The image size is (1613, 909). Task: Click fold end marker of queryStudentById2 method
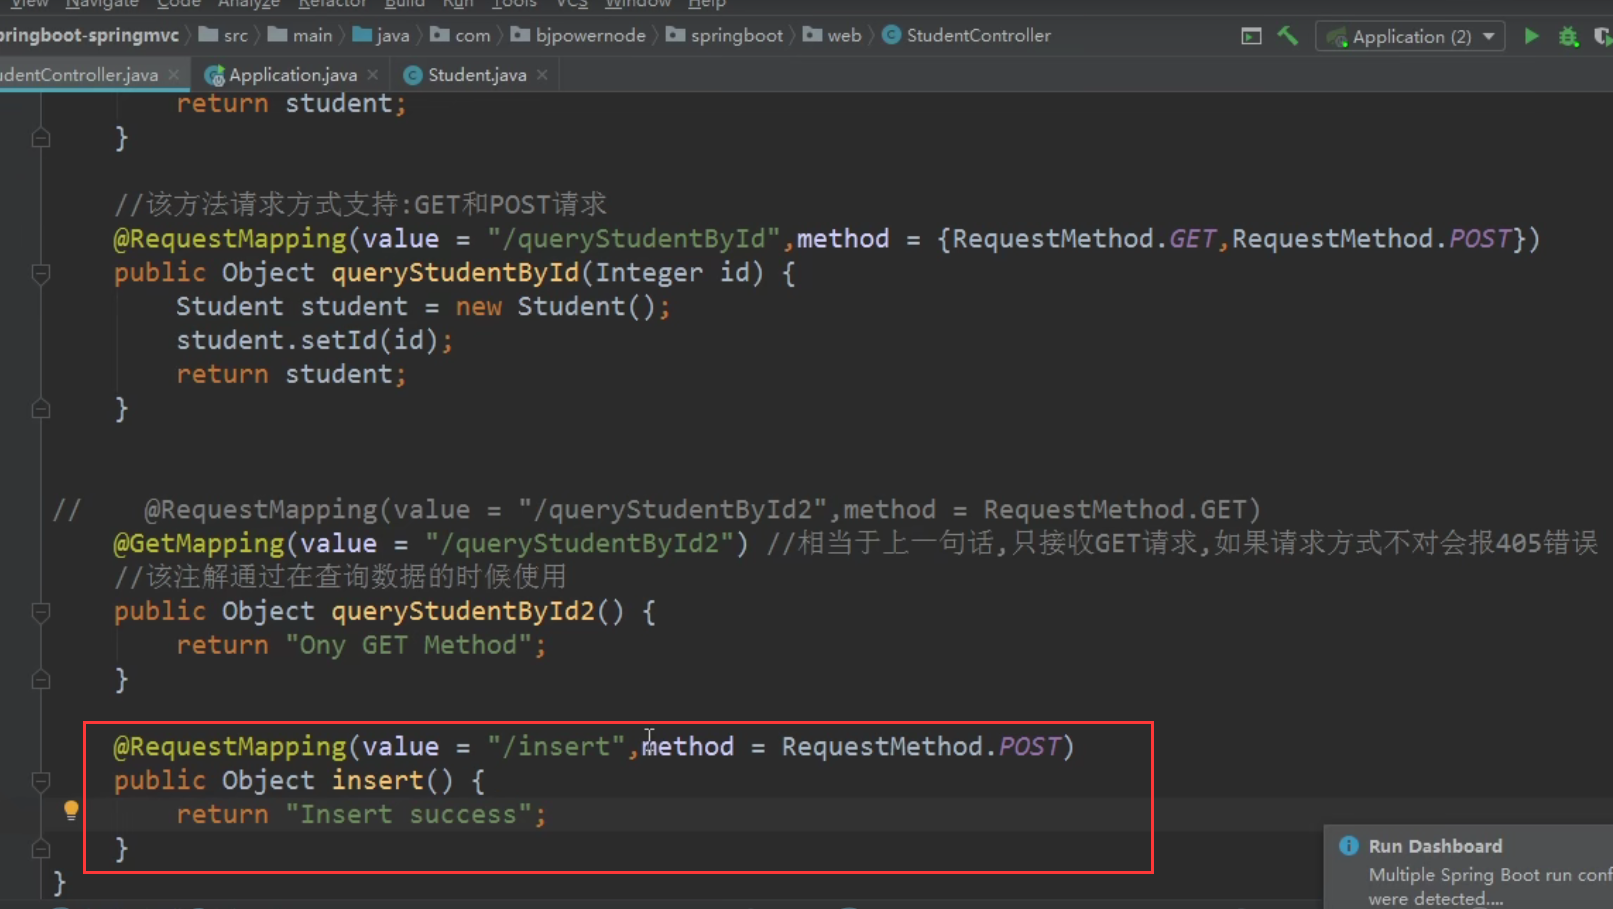[x=41, y=679]
